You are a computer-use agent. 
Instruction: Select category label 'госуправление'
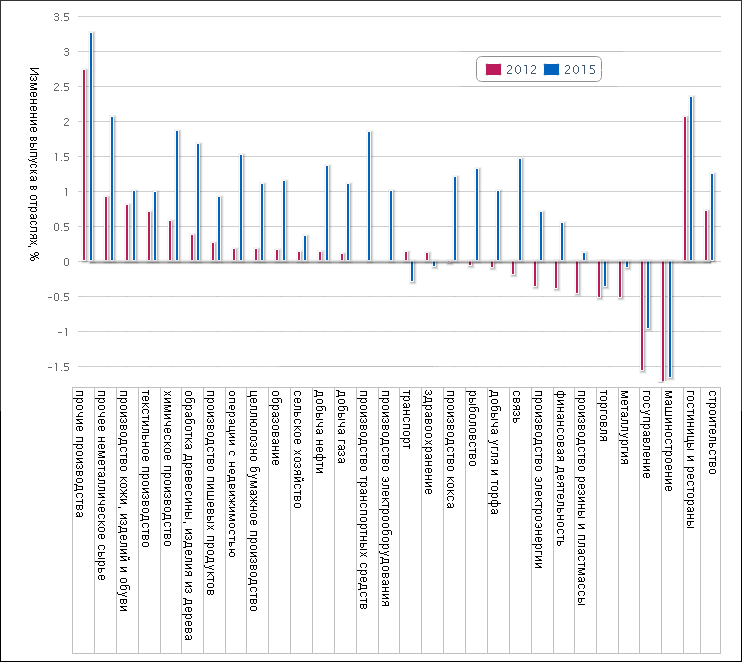click(647, 435)
